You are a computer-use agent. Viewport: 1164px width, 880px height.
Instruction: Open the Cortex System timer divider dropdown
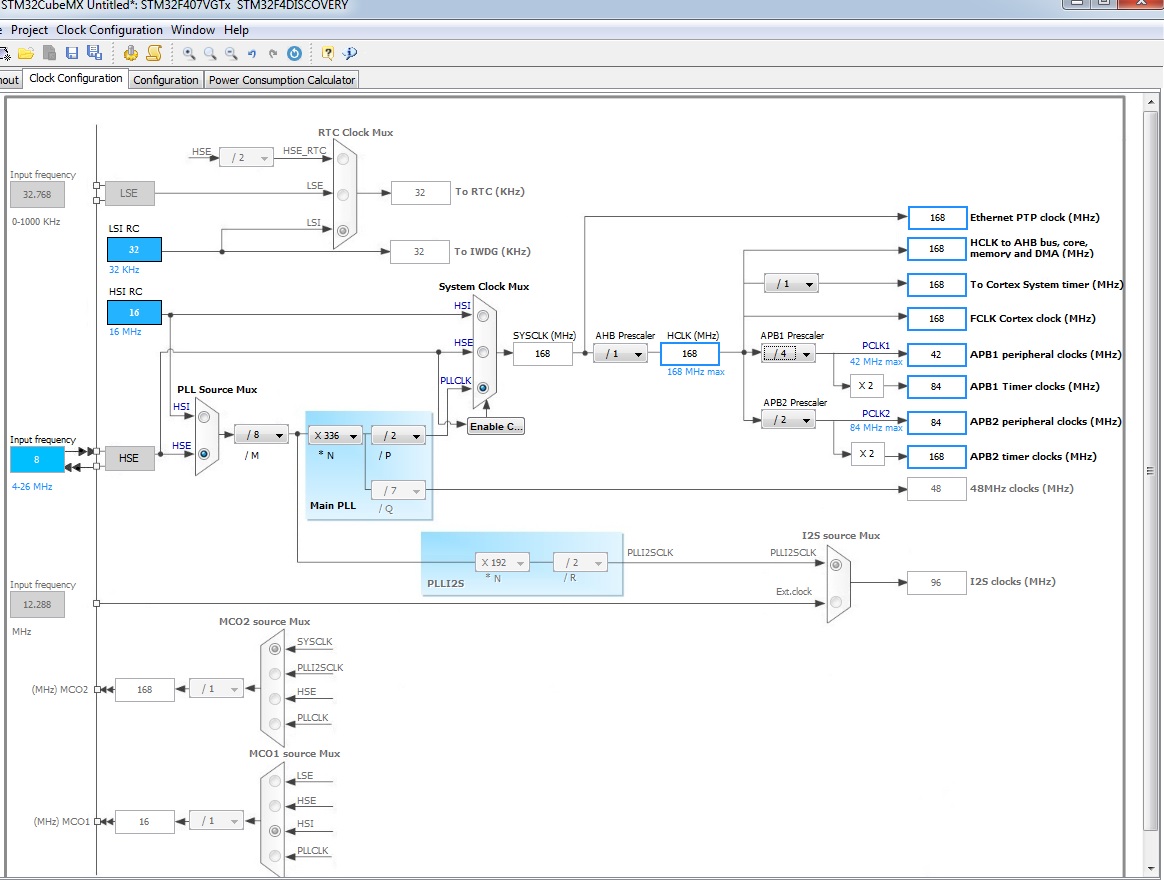pos(791,284)
